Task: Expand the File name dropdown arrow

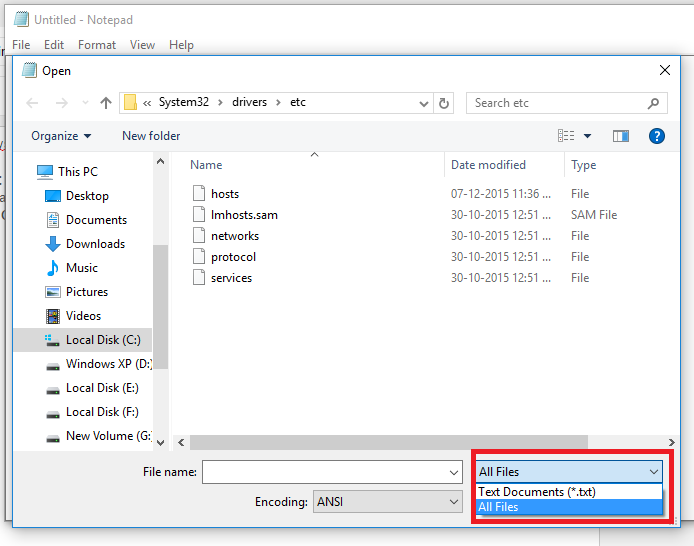Action: coord(454,473)
